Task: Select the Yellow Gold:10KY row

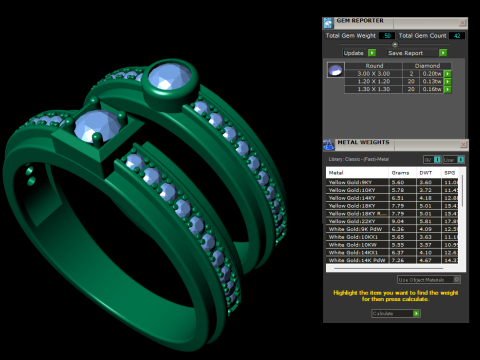Action: pyautogui.click(x=392, y=190)
